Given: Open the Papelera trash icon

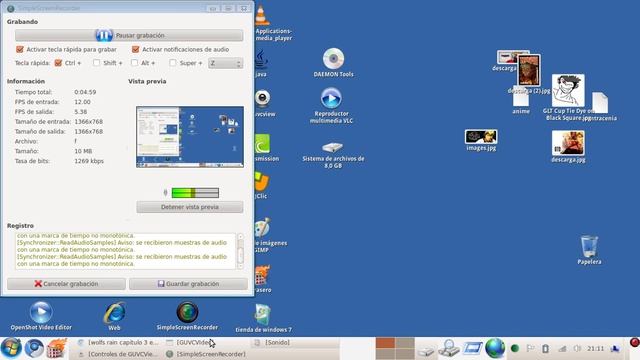Looking at the screenshot, I should pyautogui.click(x=589, y=246).
